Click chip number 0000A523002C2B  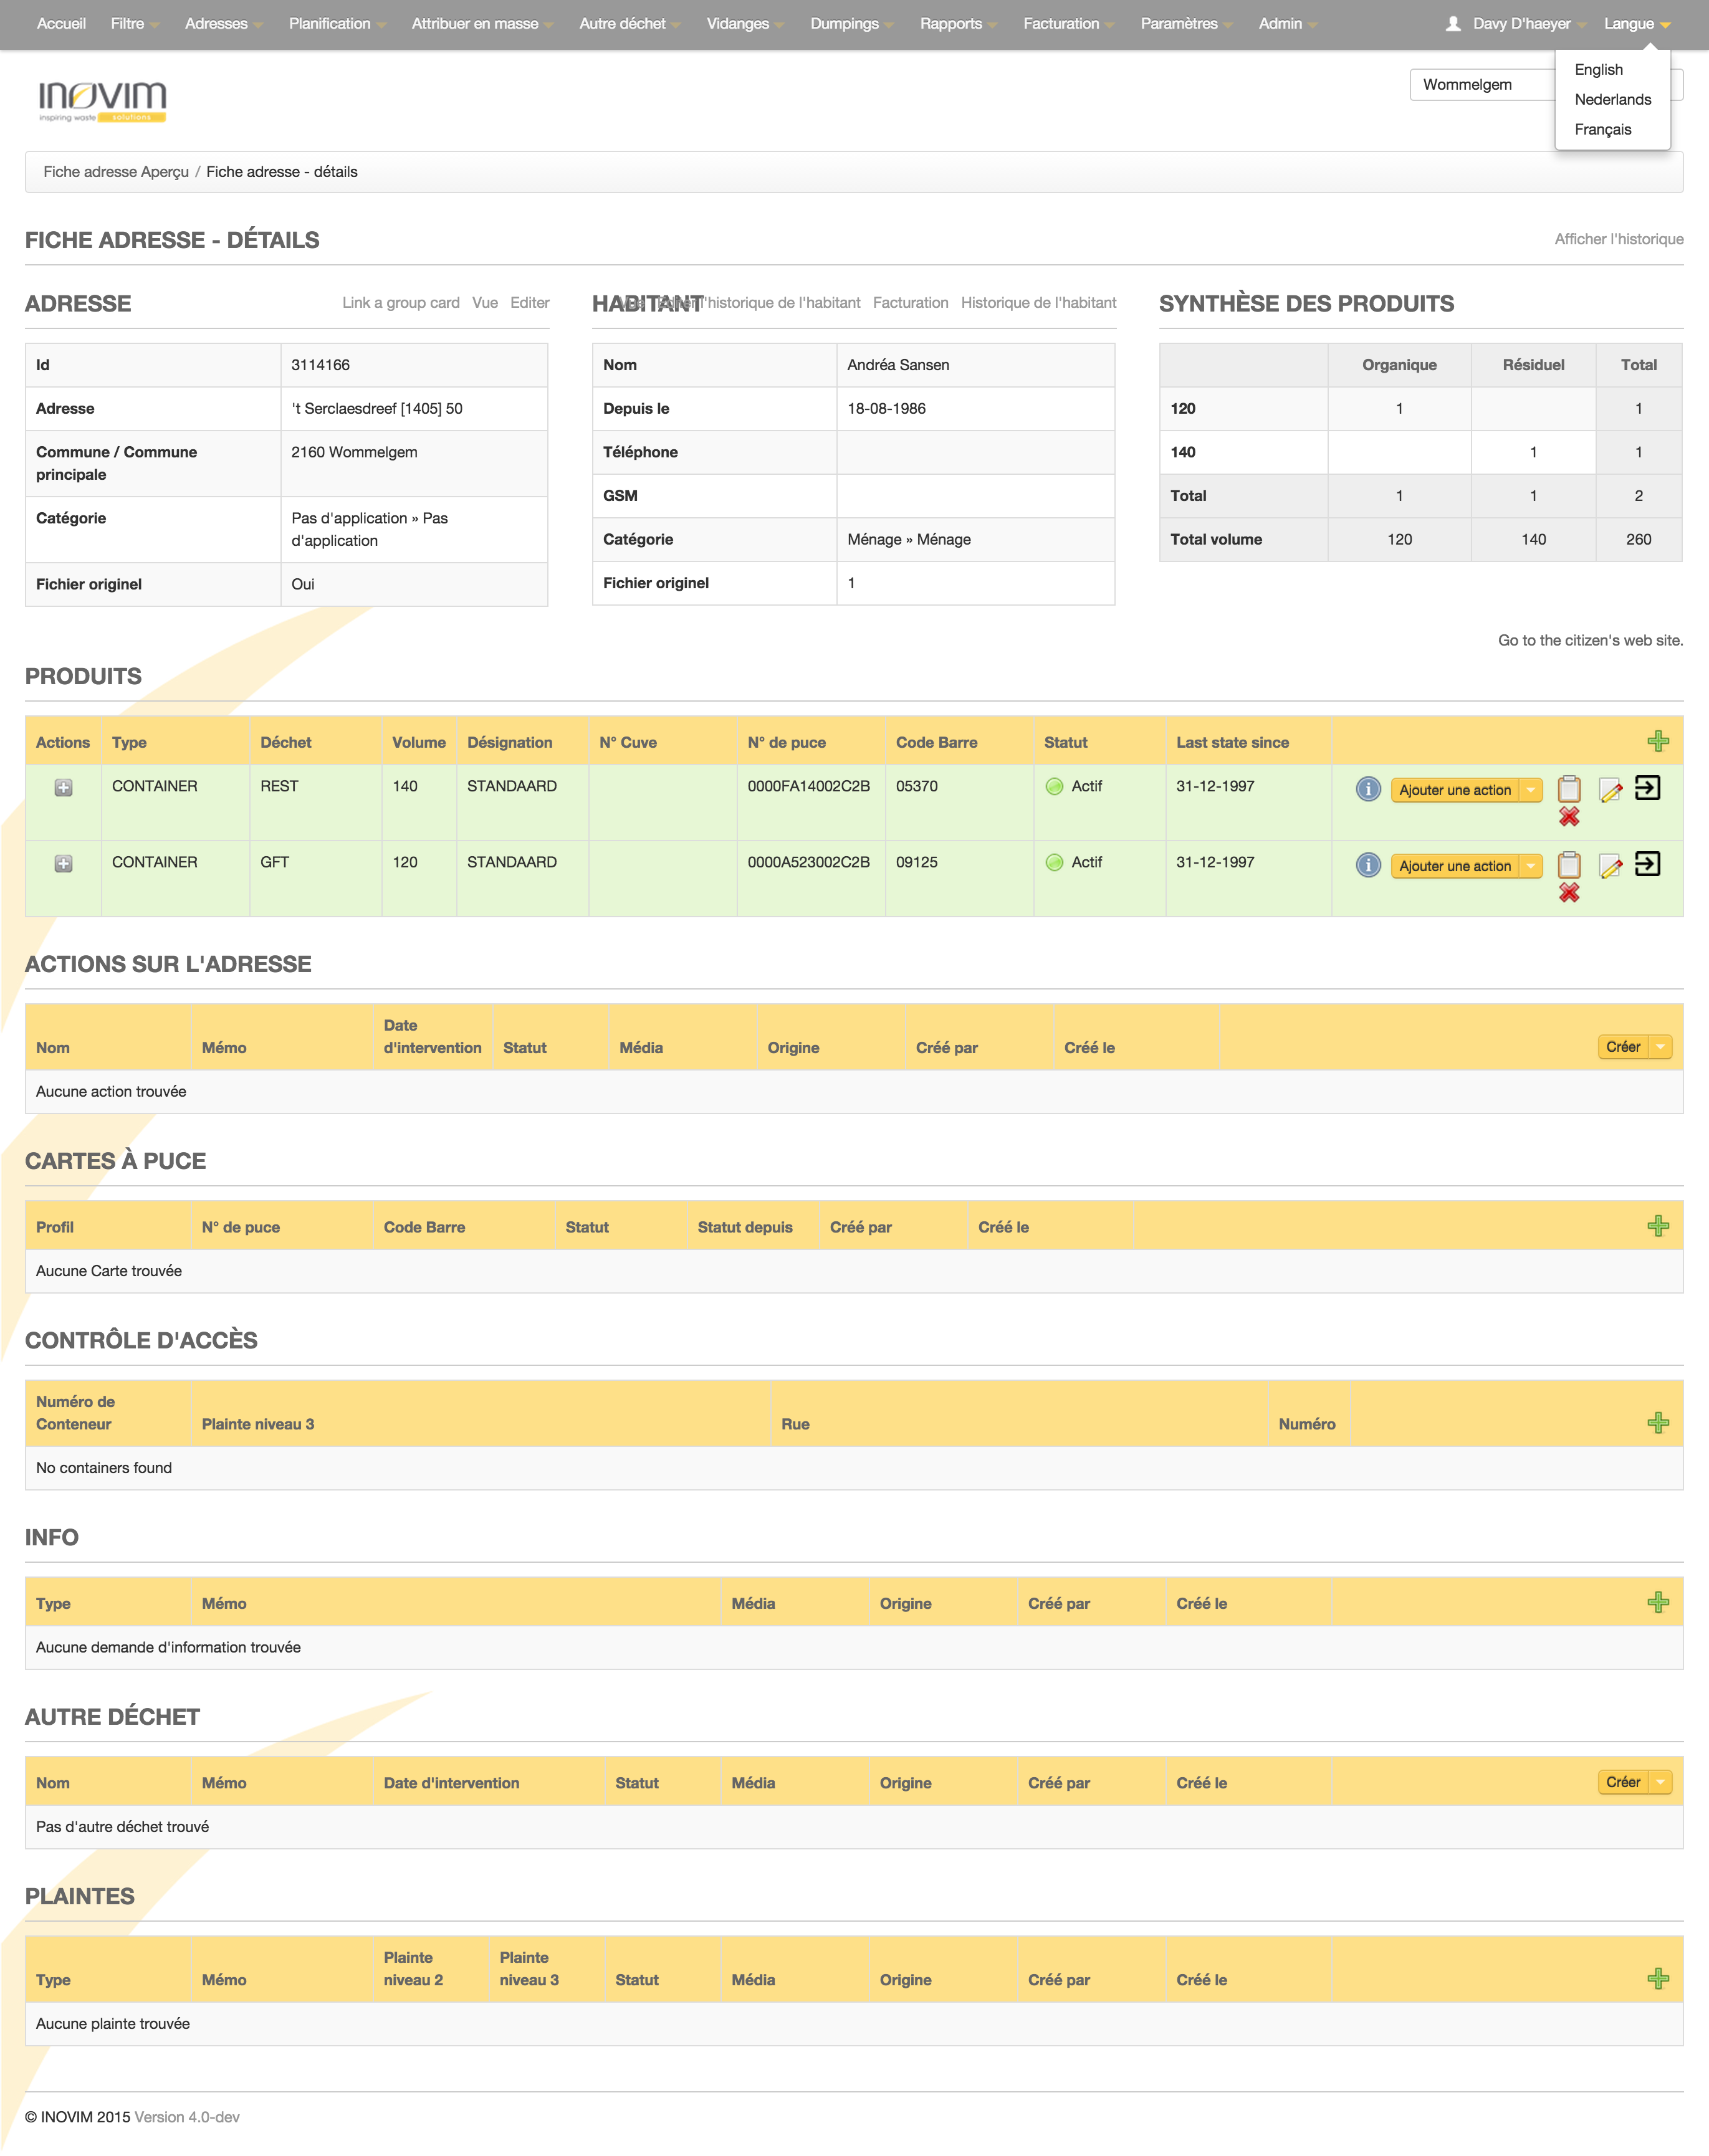click(x=809, y=862)
